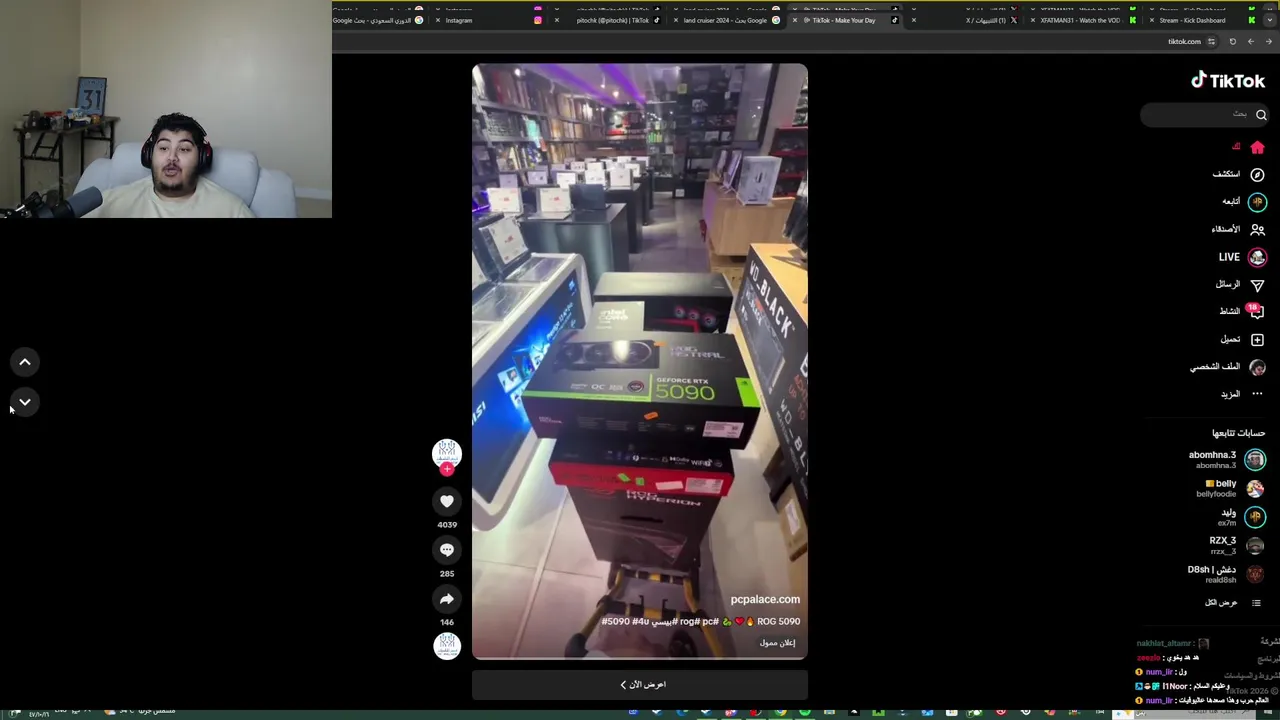Follow the creator via red plus badge
1280x720 pixels.
tap(447, 469)
